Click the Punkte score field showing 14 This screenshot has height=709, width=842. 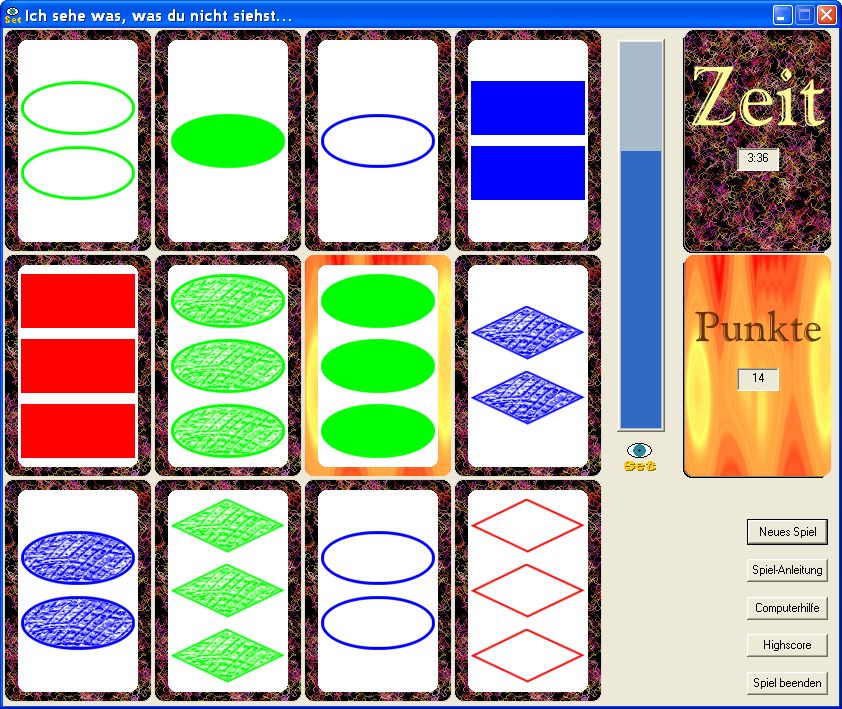coord(758,379)
